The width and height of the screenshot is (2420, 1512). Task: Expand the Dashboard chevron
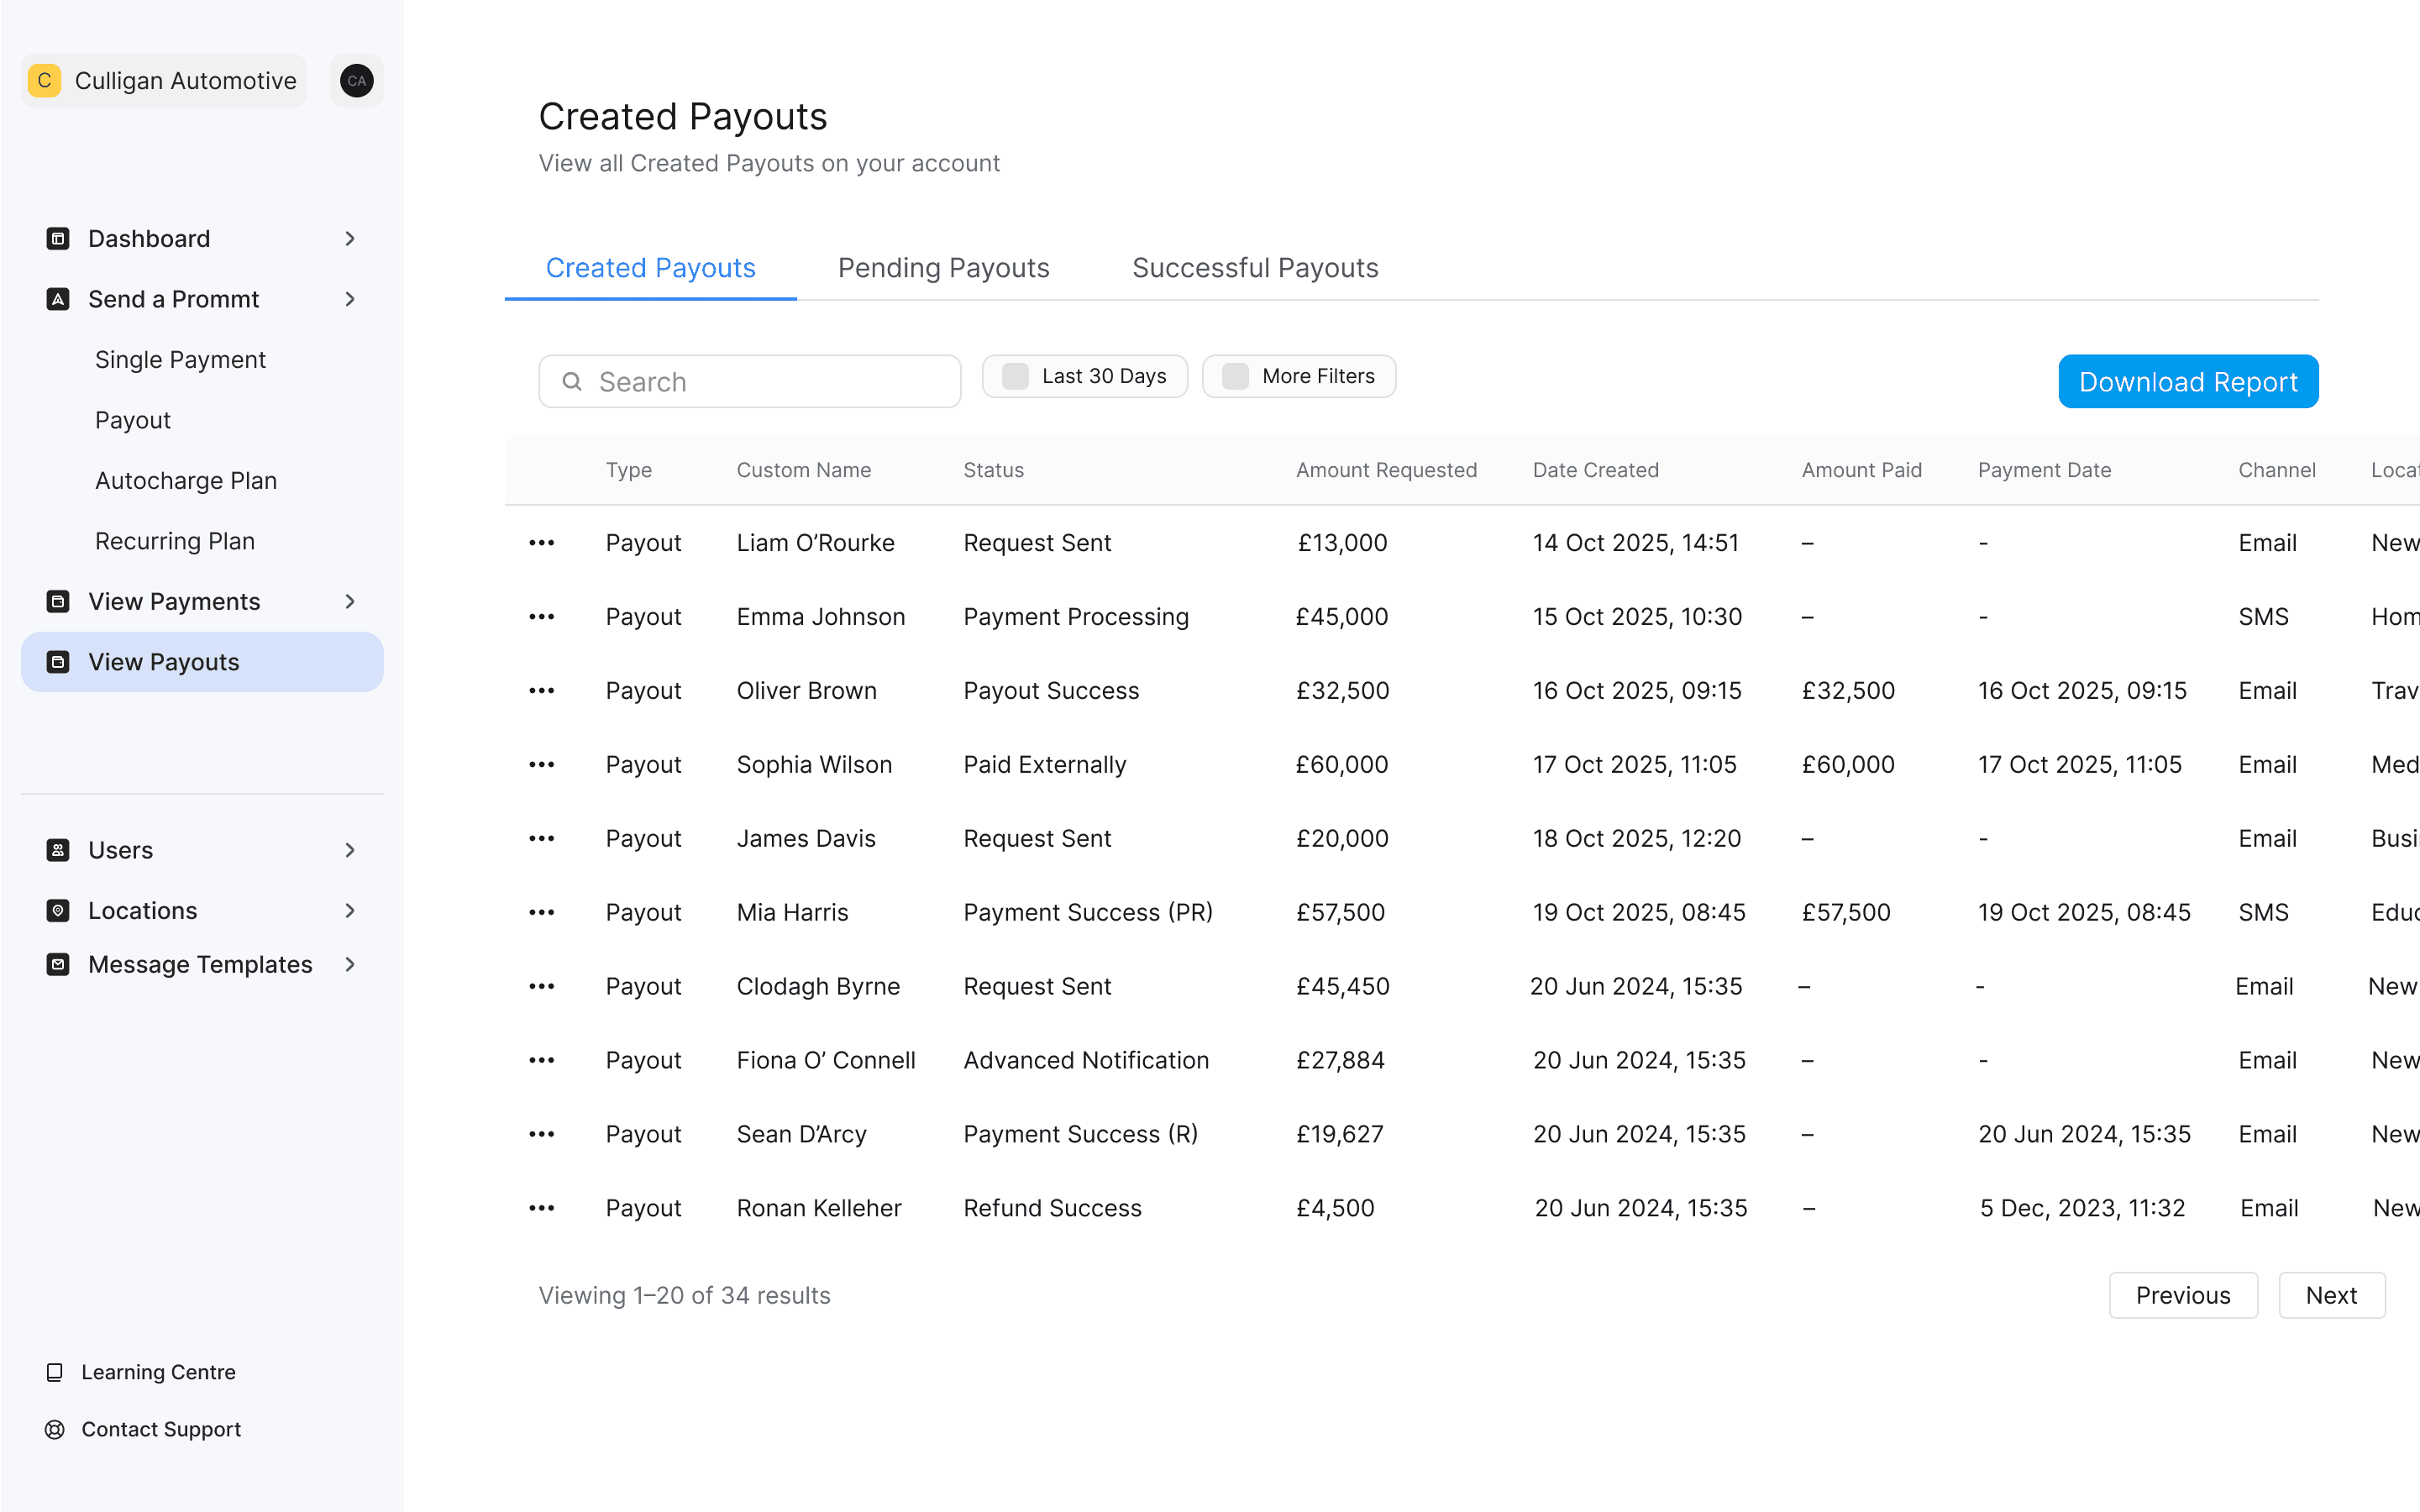coord(350,238)
